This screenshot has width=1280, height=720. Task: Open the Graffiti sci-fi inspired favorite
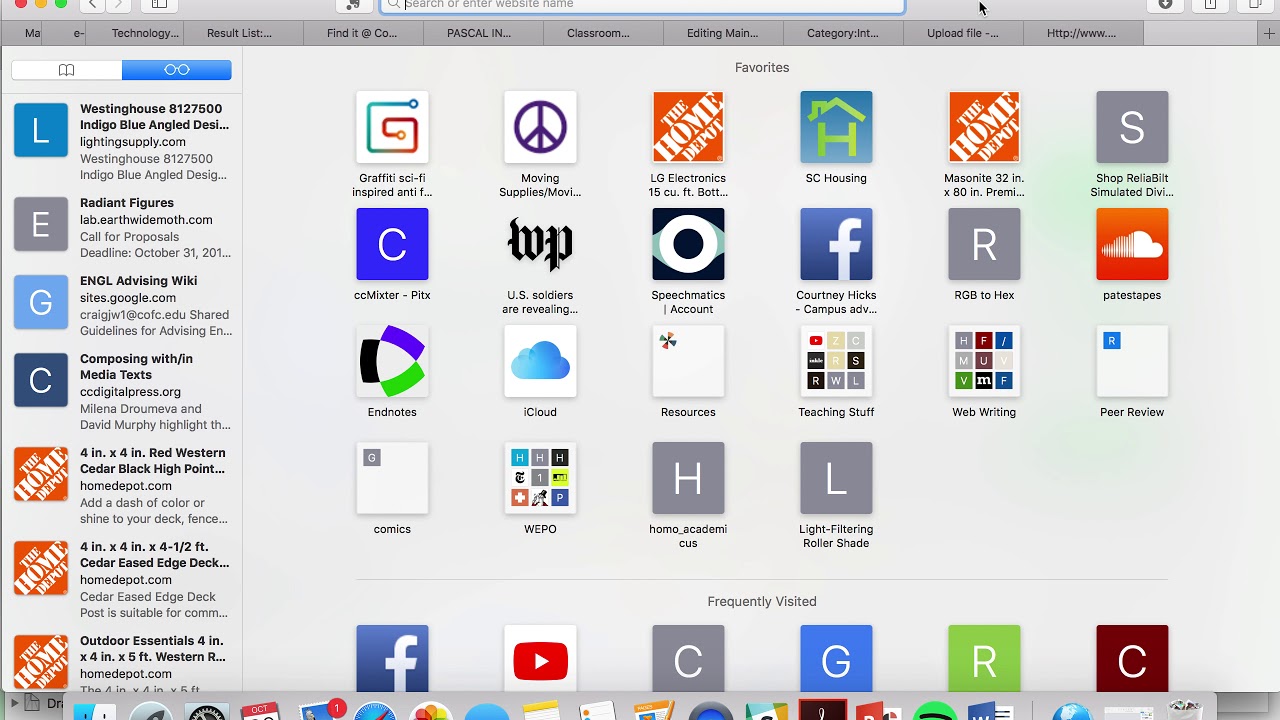point(392,127)
